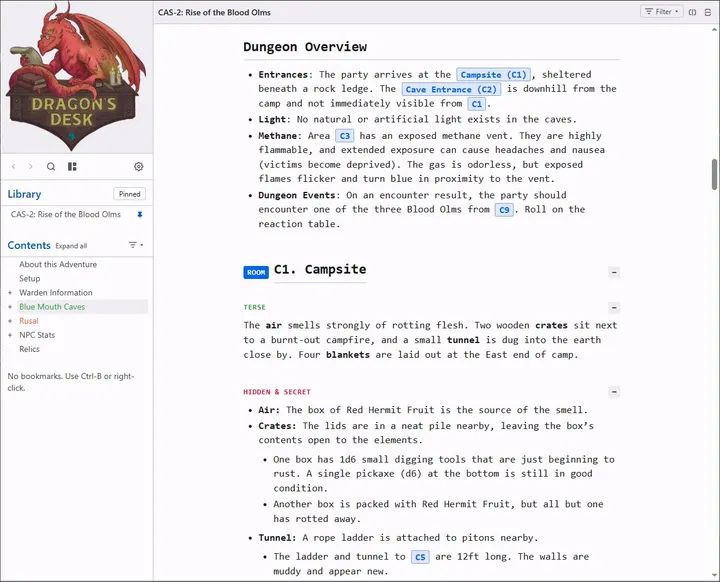Select Setup in Contents
This screenshot has height=582, width=720.
(30, 278)
